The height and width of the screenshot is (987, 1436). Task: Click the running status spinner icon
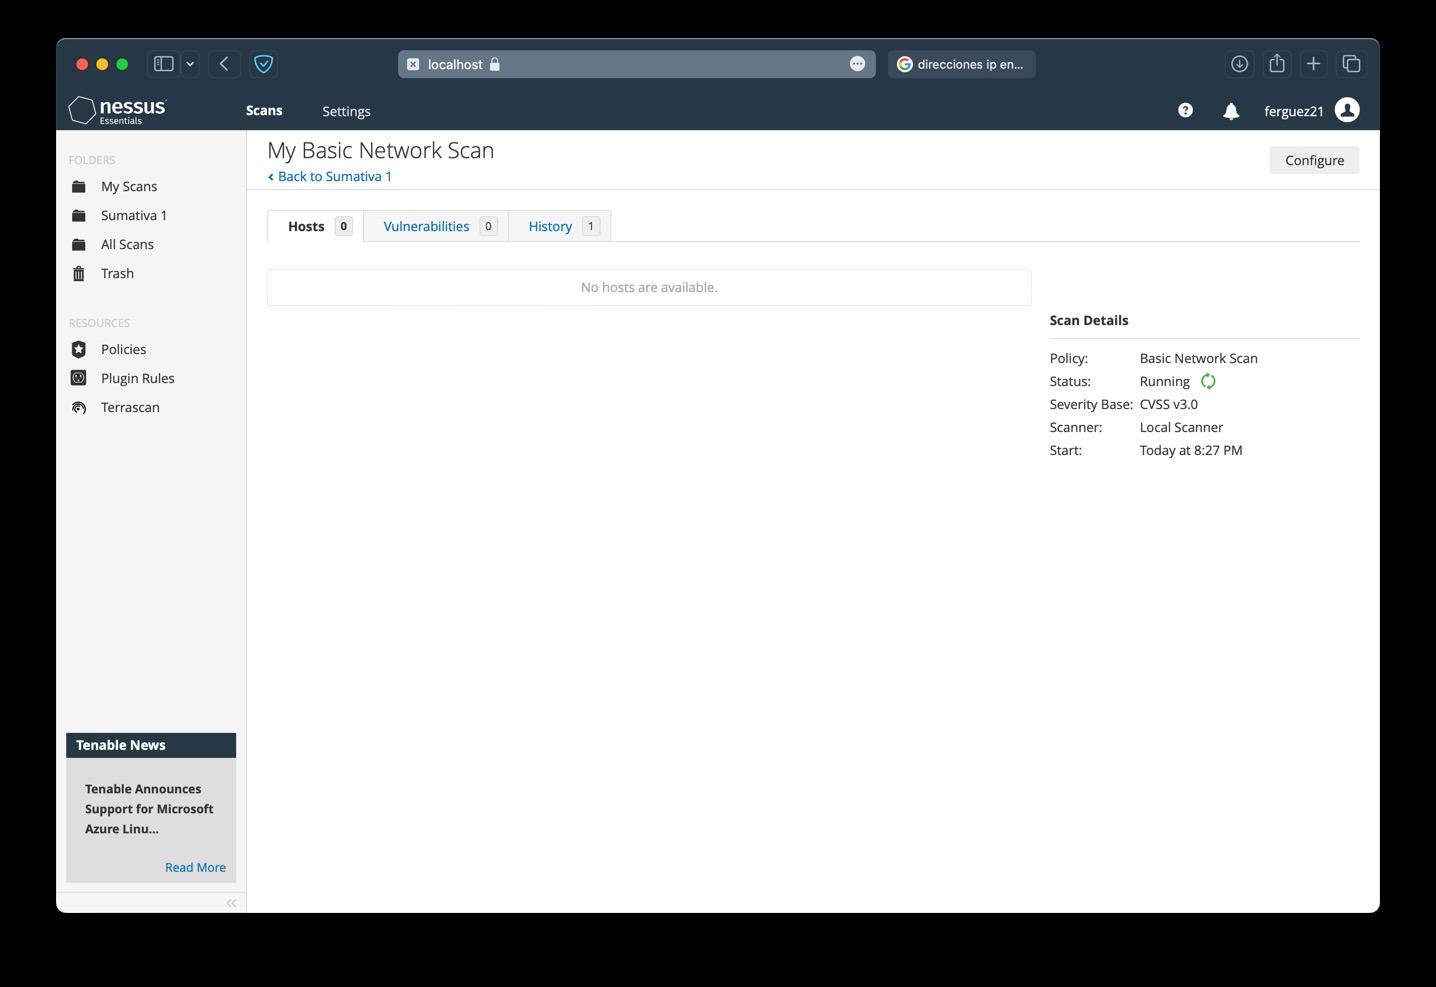(1208, 381)
